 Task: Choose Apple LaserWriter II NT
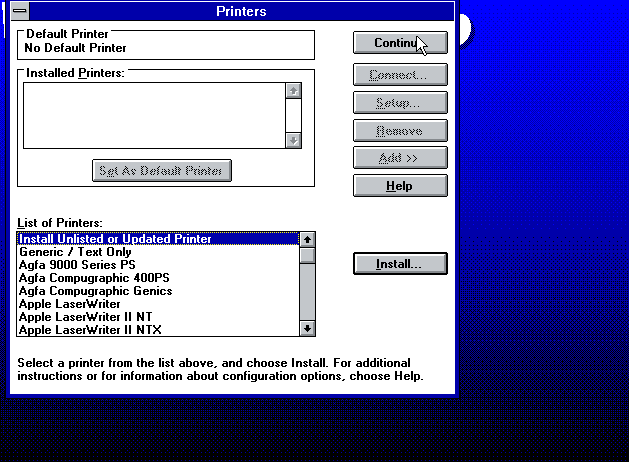[x=157, y=317]
